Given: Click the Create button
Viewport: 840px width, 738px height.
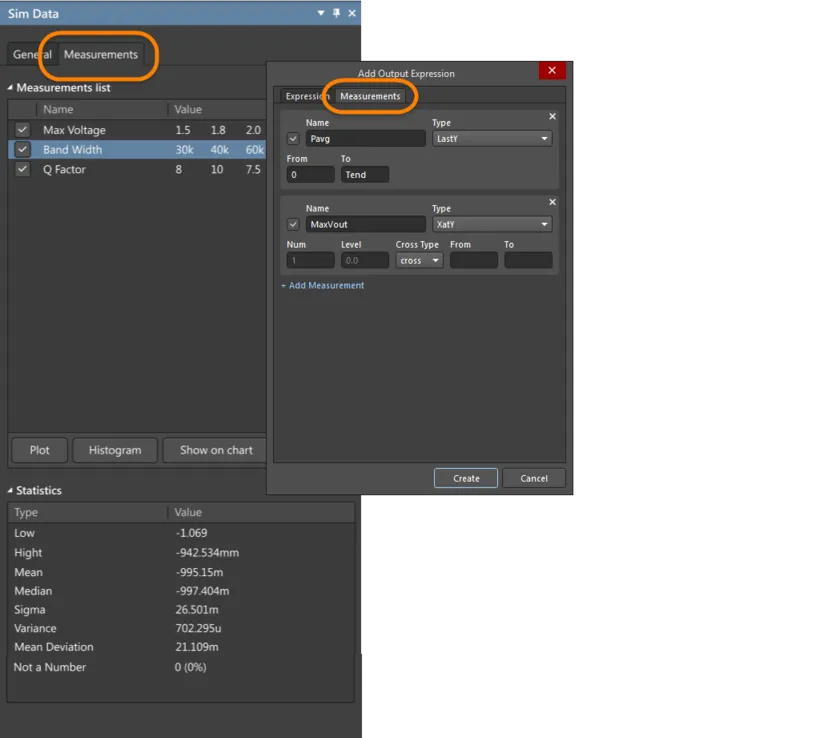Looking at the screenshot, I should coord(466,478).
